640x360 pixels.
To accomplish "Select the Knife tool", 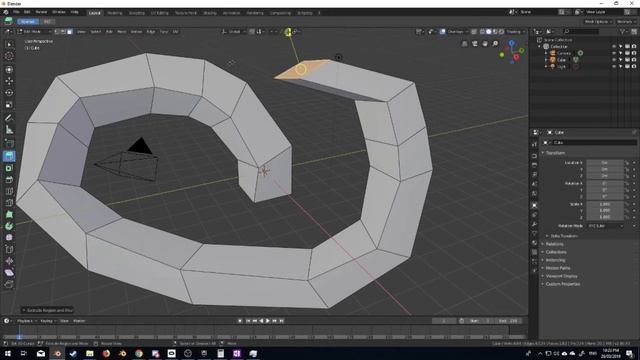I will coord(9,203).
